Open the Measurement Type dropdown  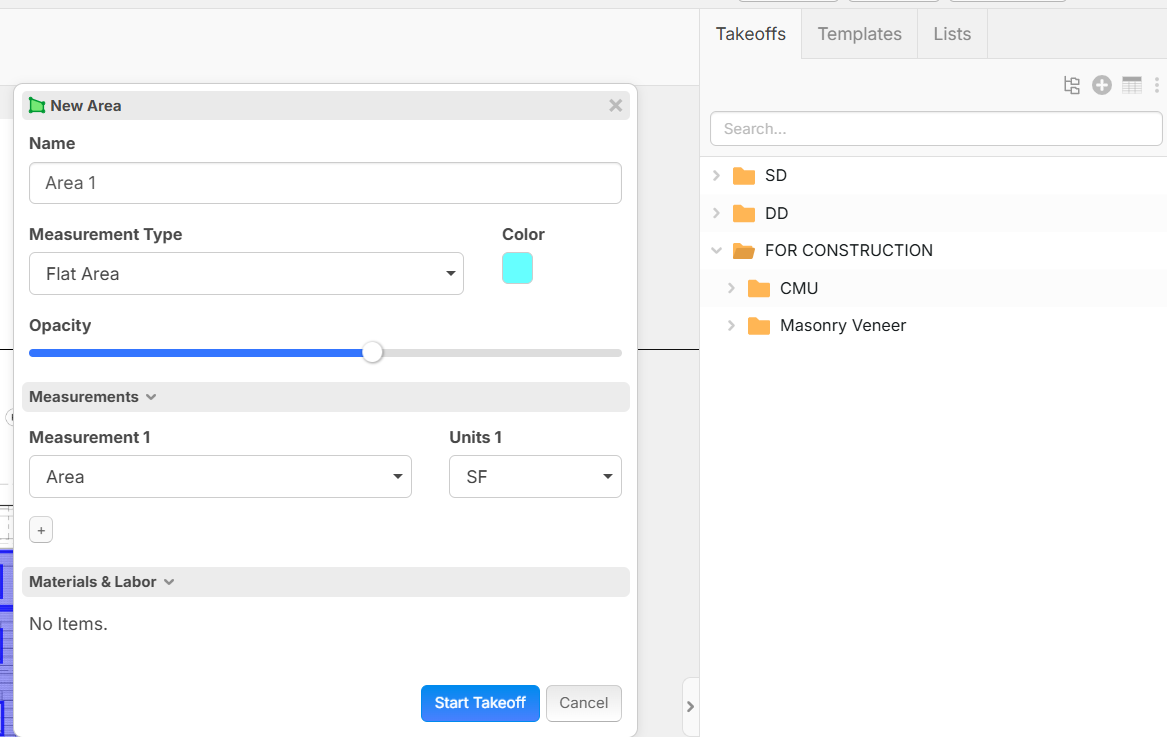coord(246,274)
